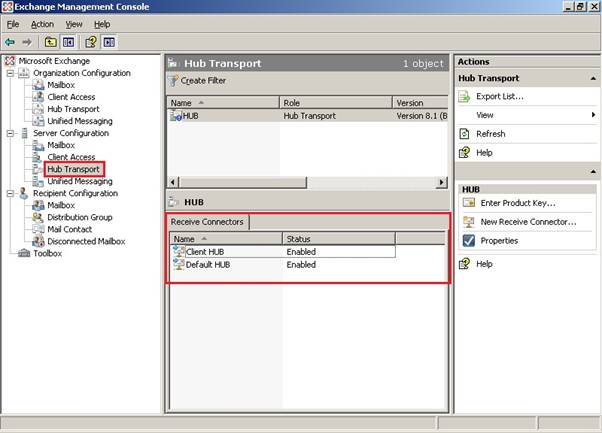
Task: Toggle the action pane toolbar icon
Action: click(109, 42)
